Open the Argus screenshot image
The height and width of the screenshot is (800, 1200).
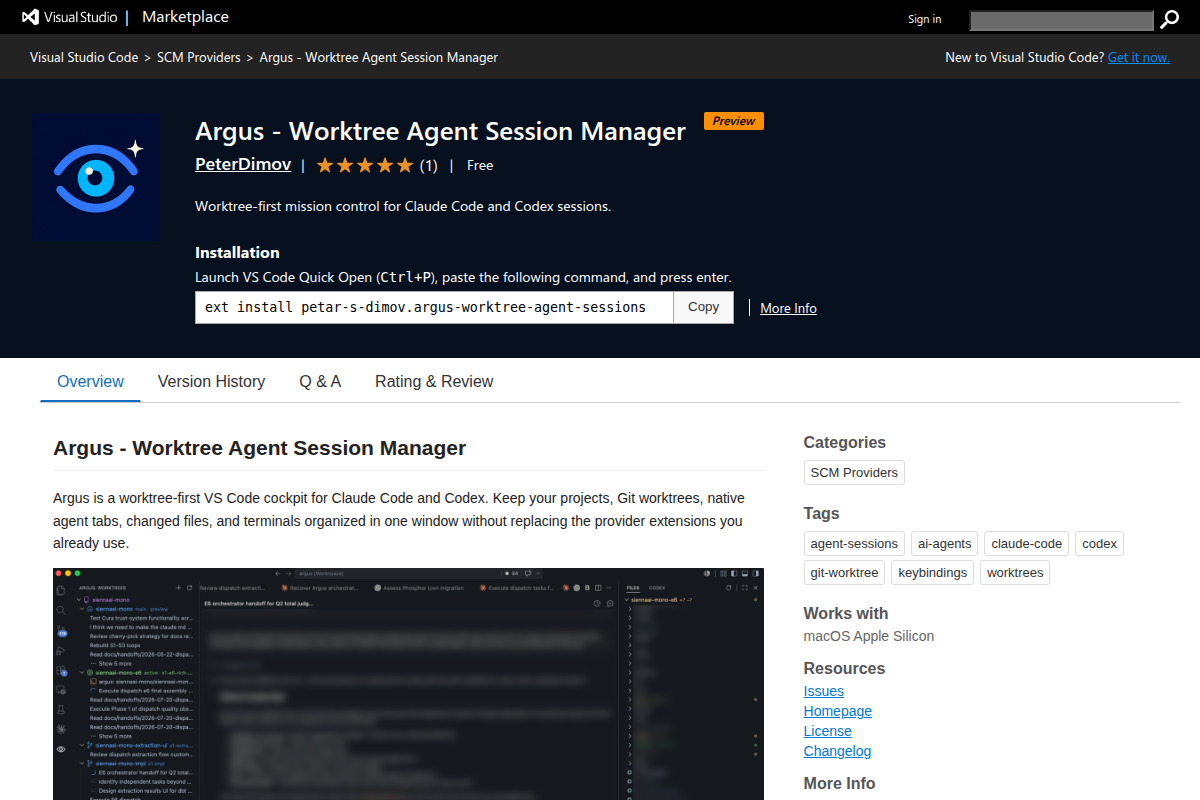408,684
